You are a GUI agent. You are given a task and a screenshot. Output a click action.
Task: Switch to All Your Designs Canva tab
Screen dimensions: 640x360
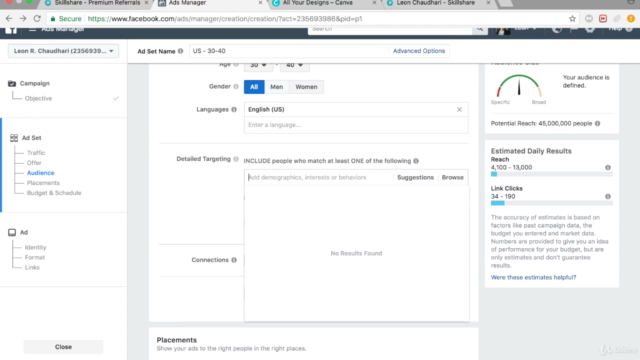[318, 3]
